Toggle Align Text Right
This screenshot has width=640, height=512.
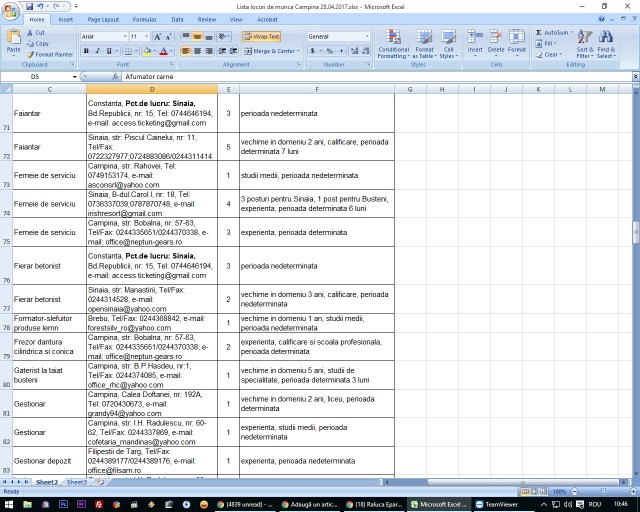209,51
